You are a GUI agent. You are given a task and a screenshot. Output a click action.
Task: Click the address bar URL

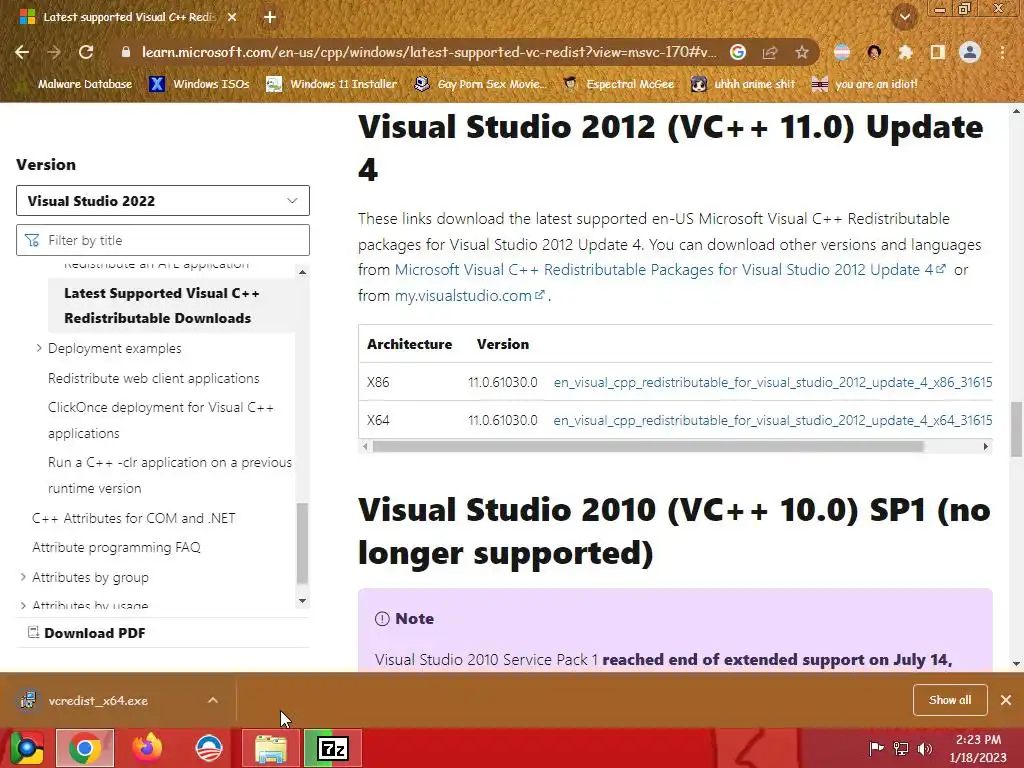point(429,52)
